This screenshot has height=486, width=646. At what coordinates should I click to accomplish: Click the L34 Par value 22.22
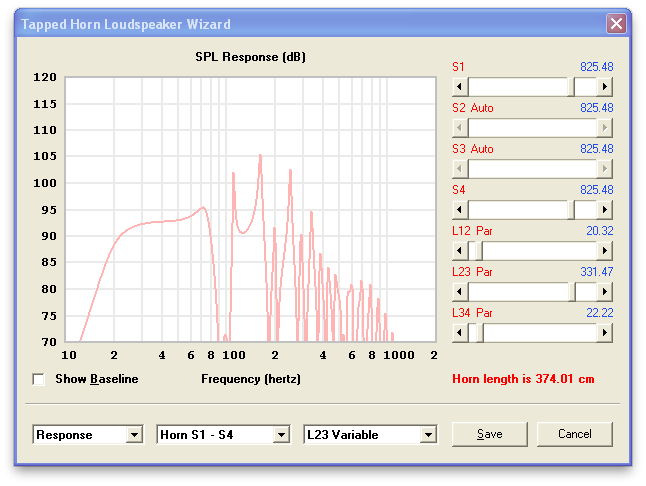coord(599,313)
